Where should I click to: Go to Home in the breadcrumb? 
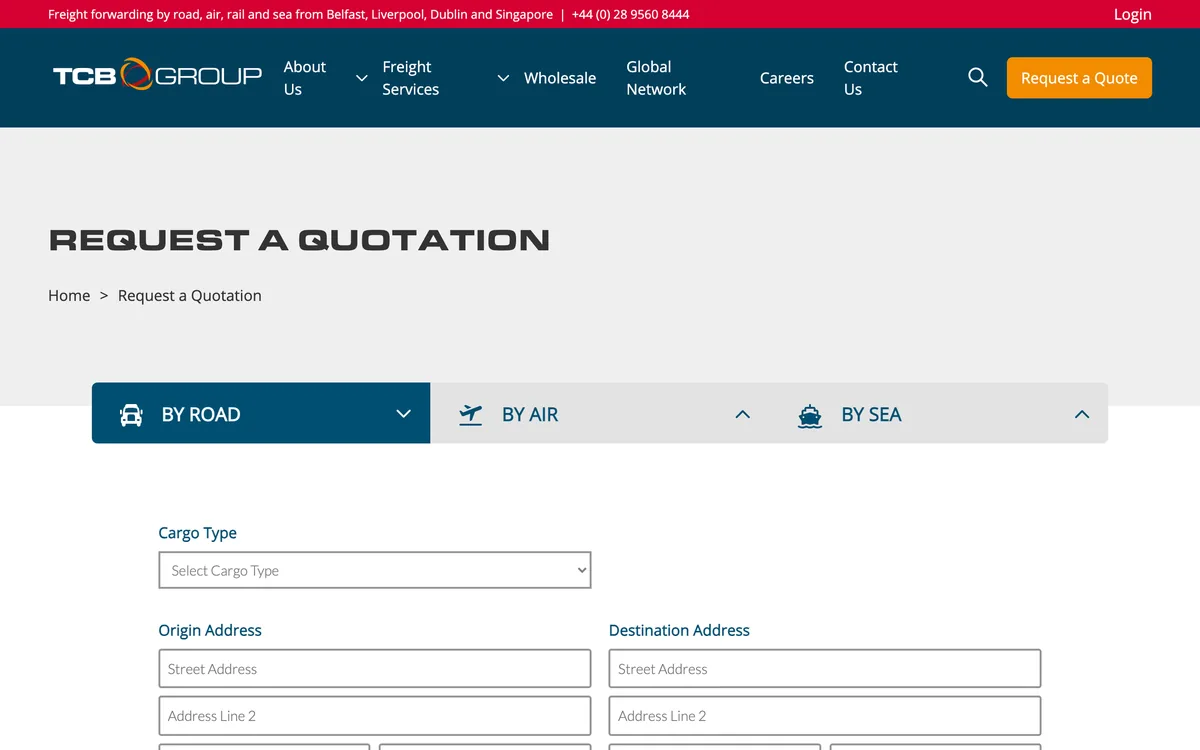click(69, 295)
